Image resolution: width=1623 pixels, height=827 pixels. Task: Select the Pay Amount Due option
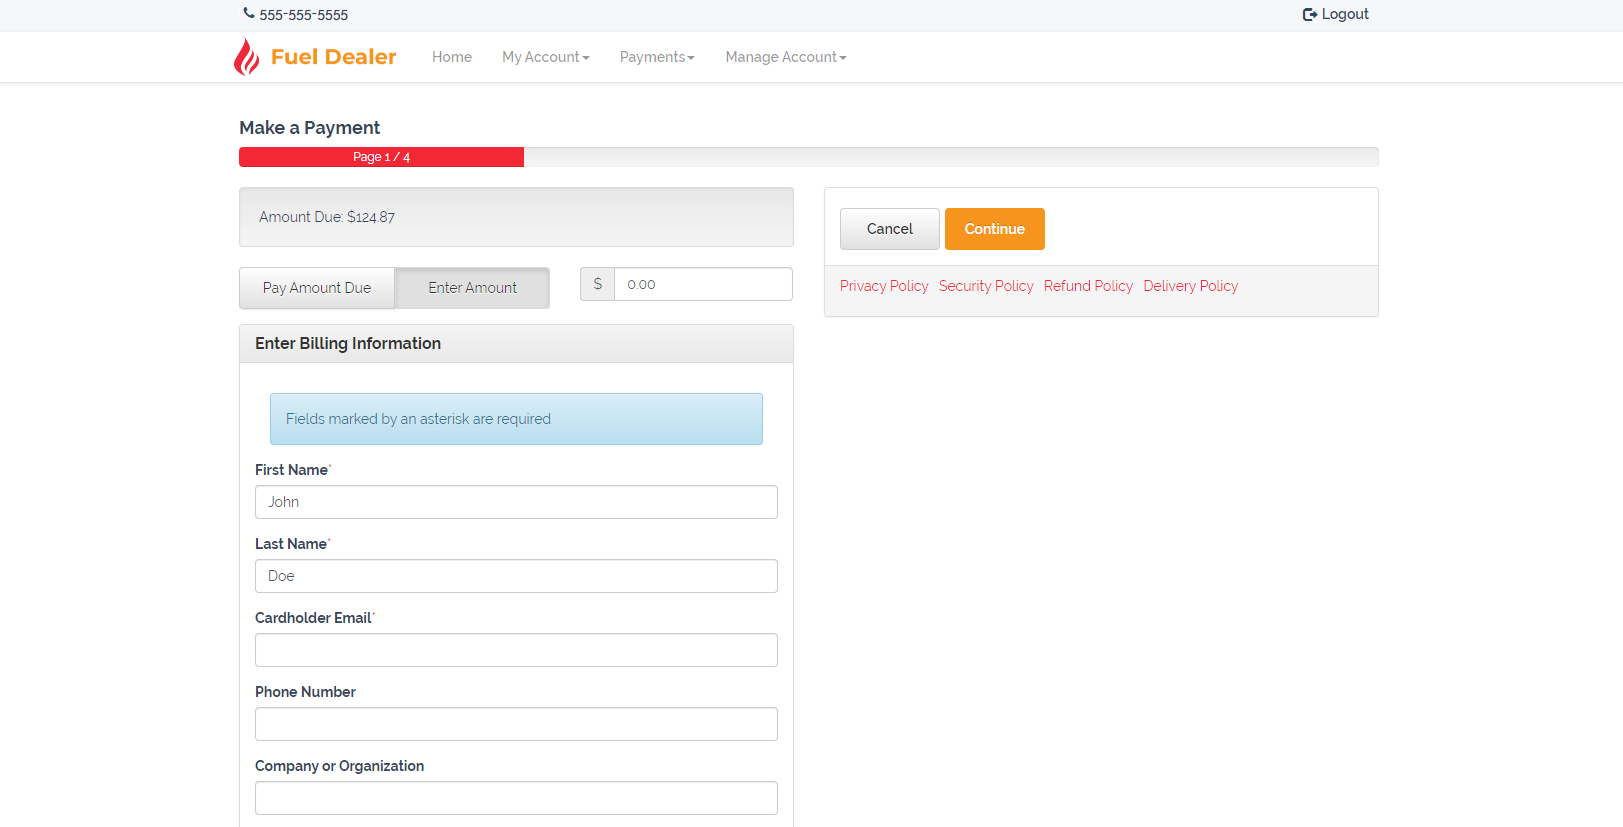tap(317, 288)
